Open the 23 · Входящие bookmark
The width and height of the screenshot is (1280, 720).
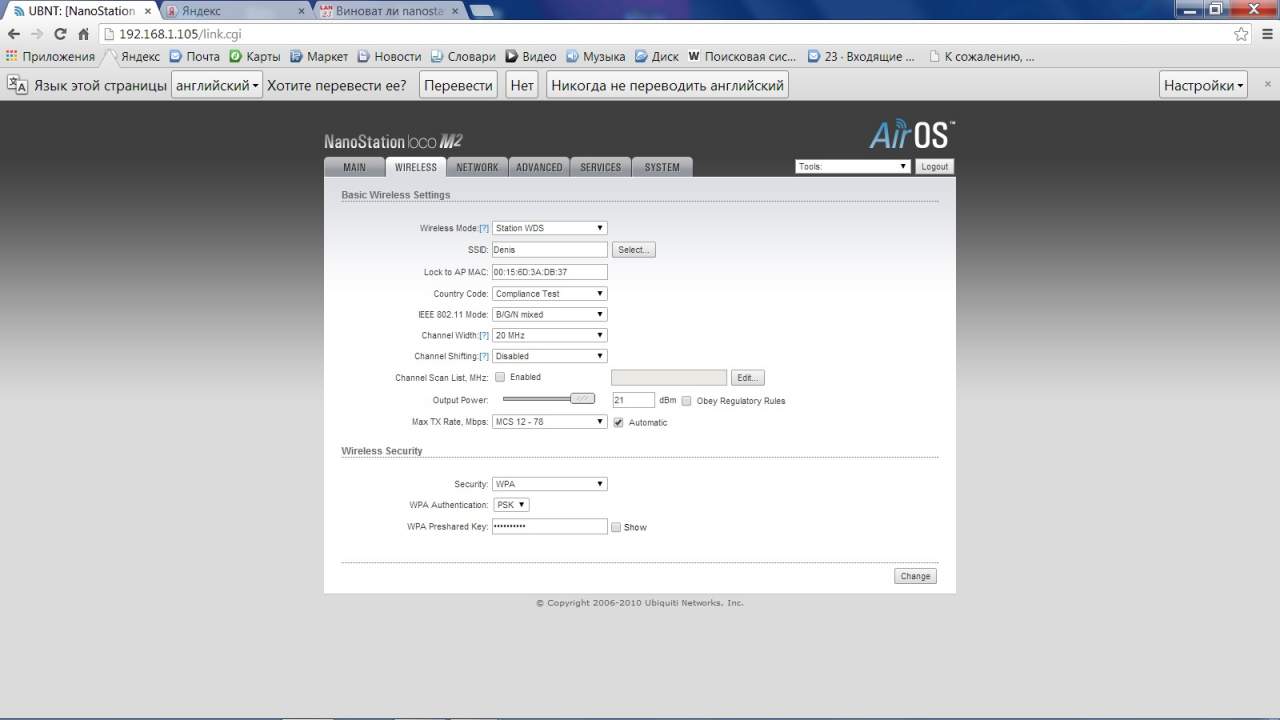(861, 57)
